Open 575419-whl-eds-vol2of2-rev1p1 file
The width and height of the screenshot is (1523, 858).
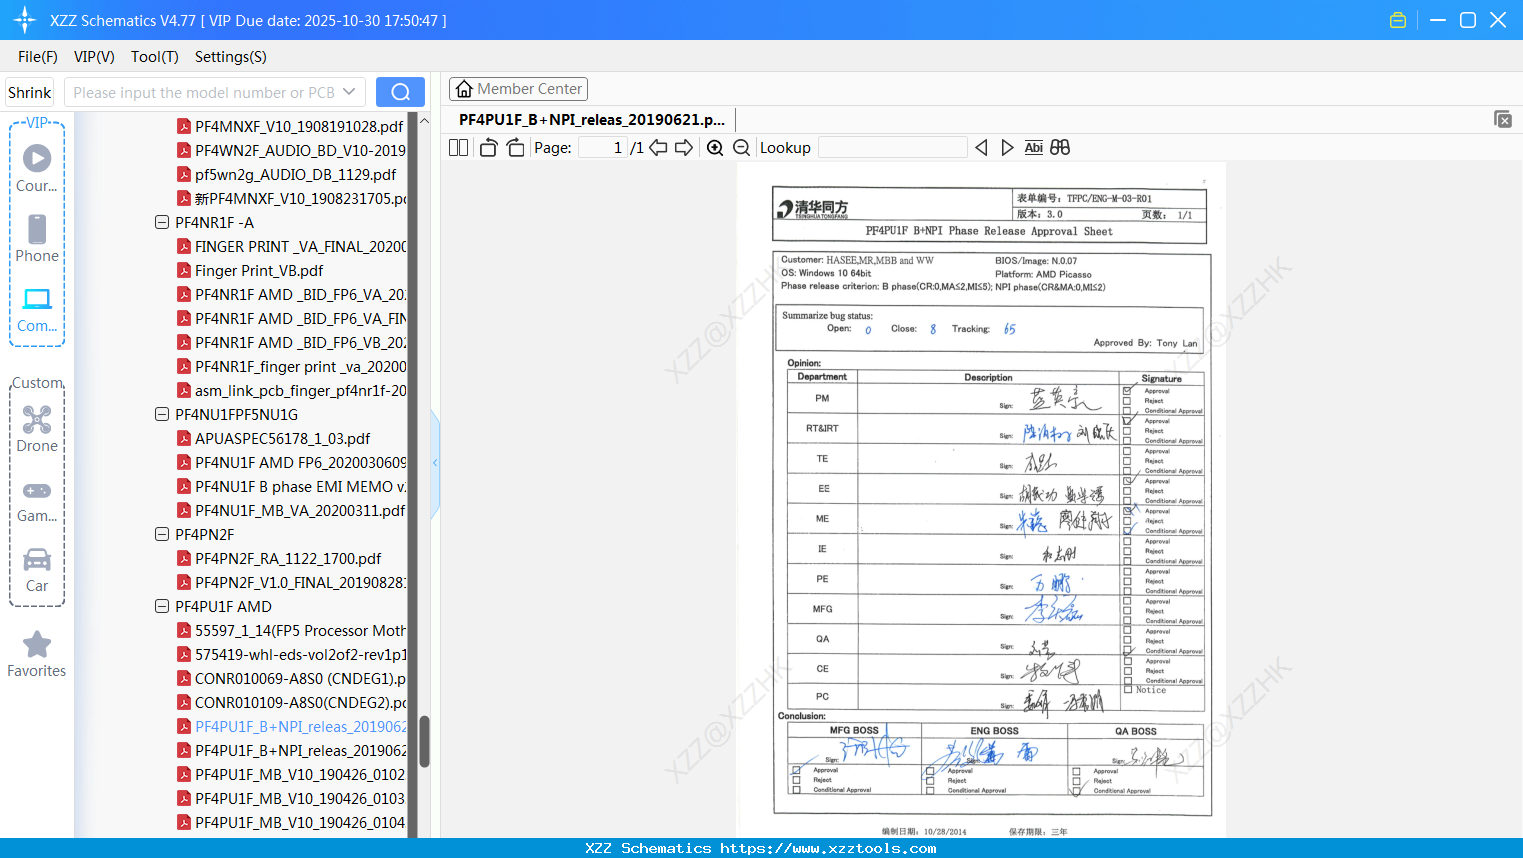291,654
